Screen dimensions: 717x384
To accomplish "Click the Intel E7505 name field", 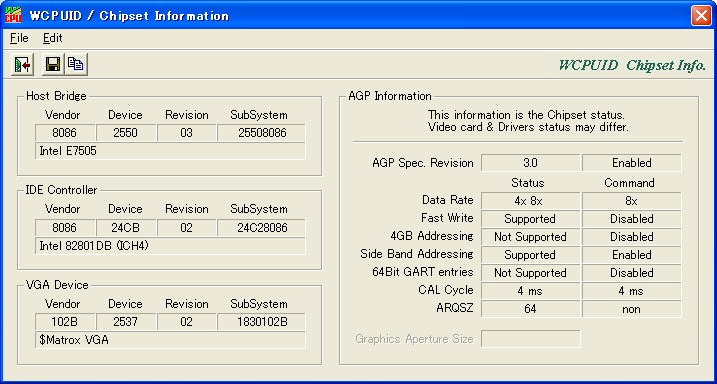I will click(170, 151).
